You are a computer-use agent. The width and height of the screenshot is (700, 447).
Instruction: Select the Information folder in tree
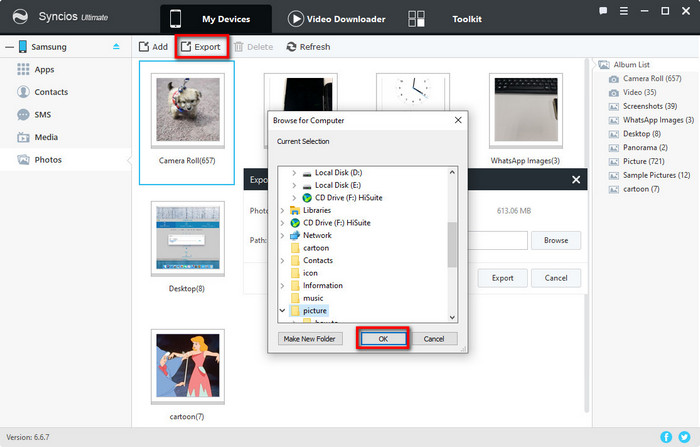click(x=322, y=285)
